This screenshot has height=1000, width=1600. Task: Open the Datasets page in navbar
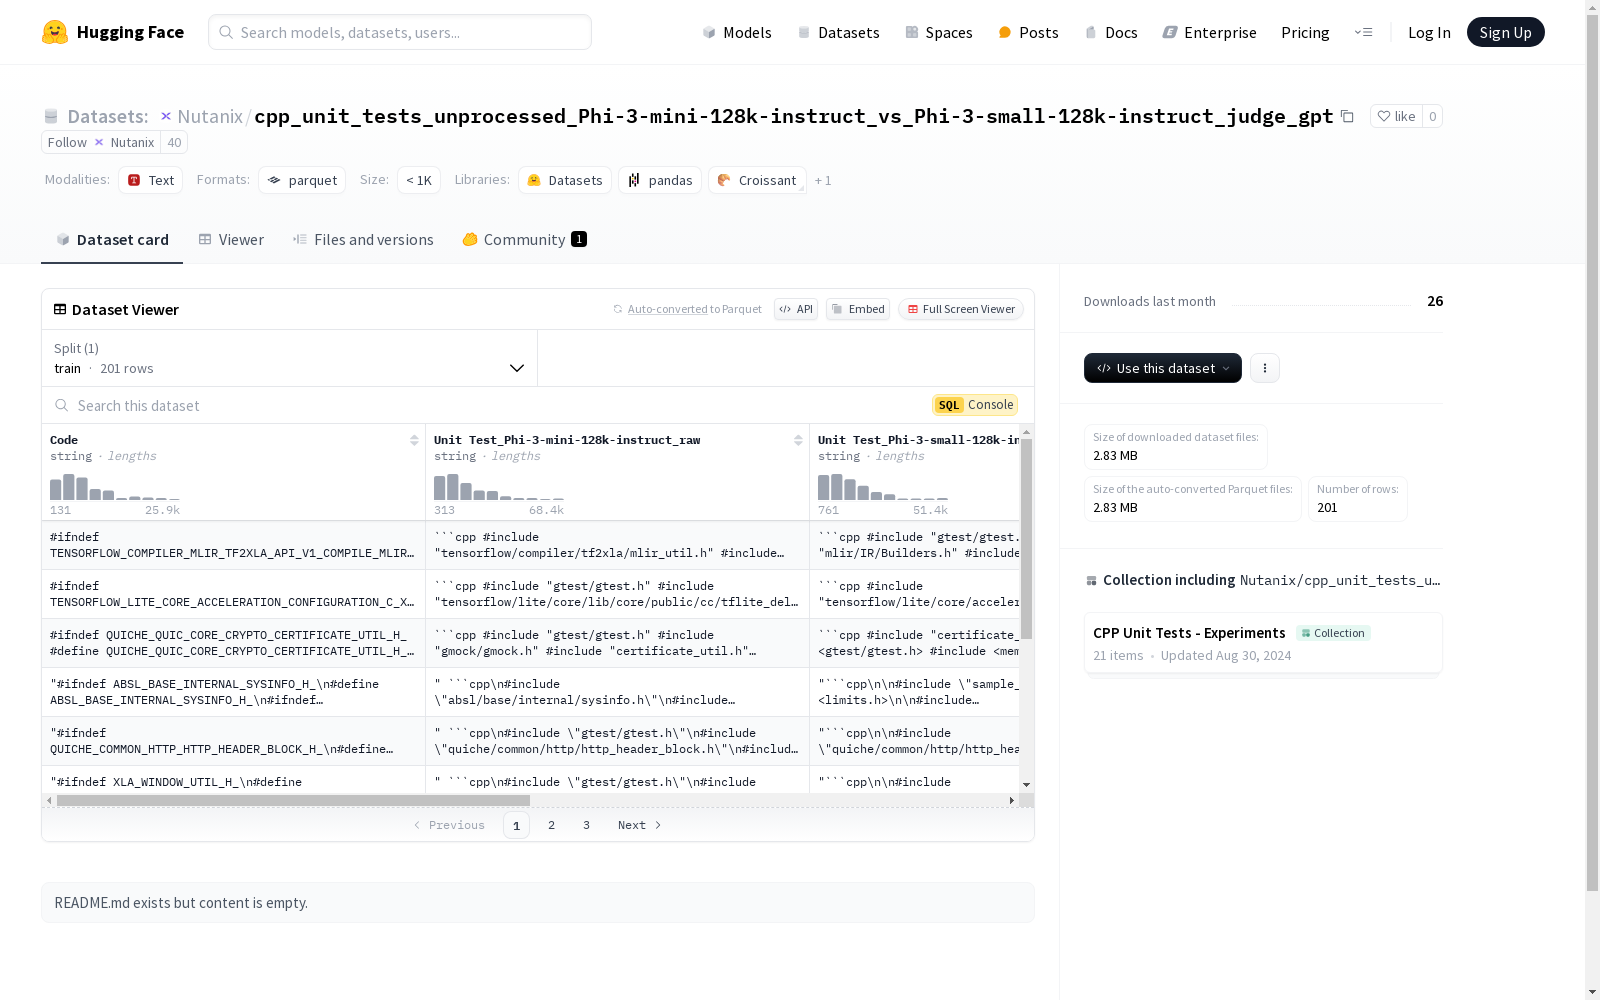coord(838,32)
